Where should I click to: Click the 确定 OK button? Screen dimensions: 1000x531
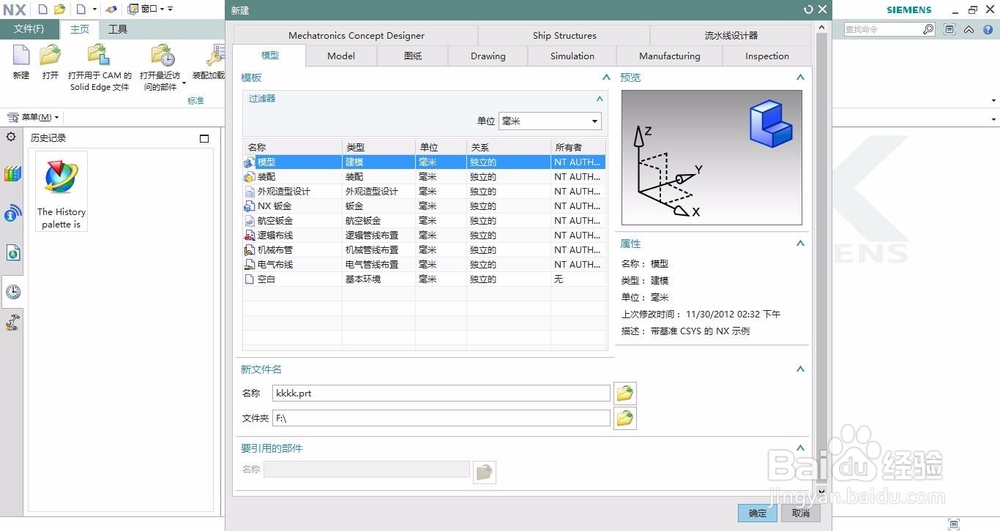pyautogui.click(x=758, y=513)
